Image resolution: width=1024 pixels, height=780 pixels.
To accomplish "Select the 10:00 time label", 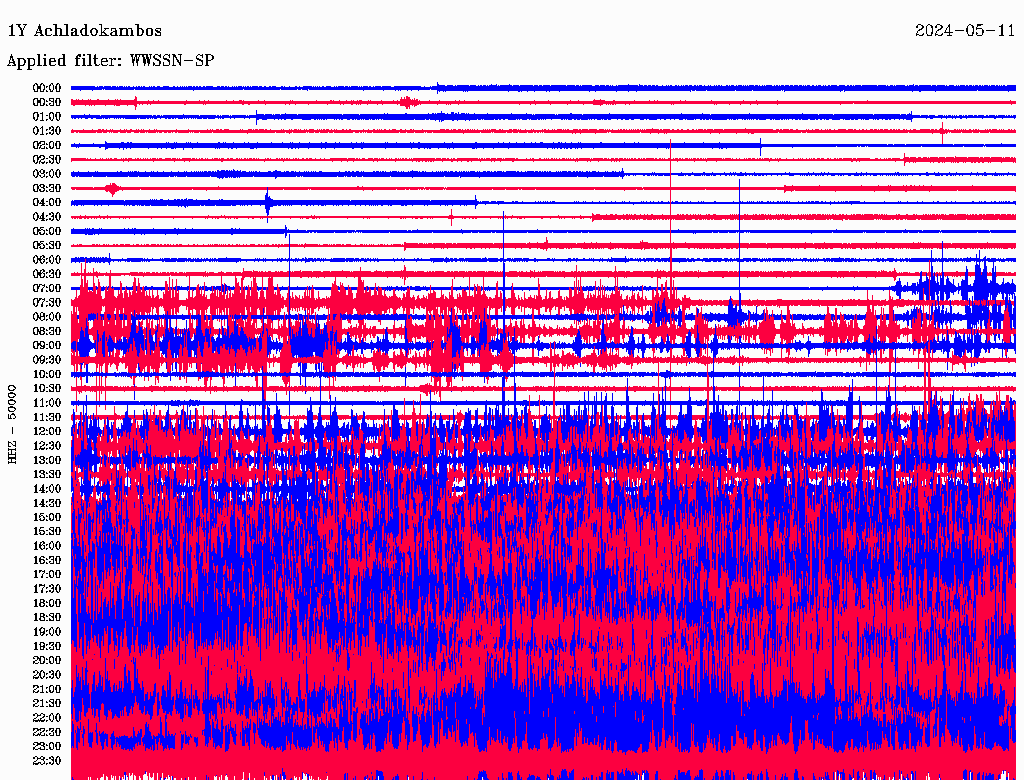I will [47, 374].
